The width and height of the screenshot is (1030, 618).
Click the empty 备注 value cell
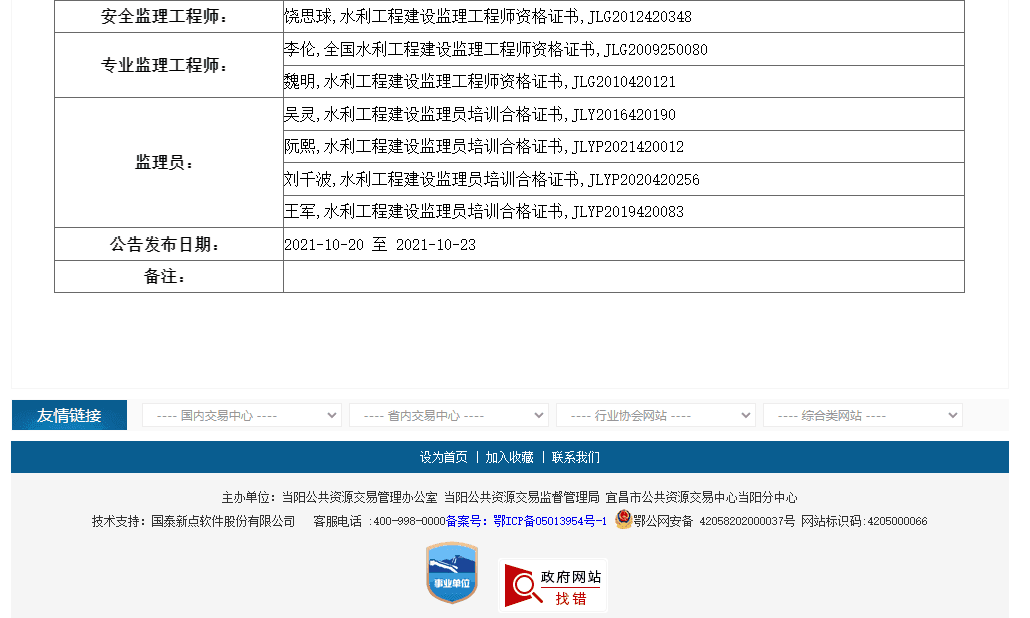pos(623,277)
